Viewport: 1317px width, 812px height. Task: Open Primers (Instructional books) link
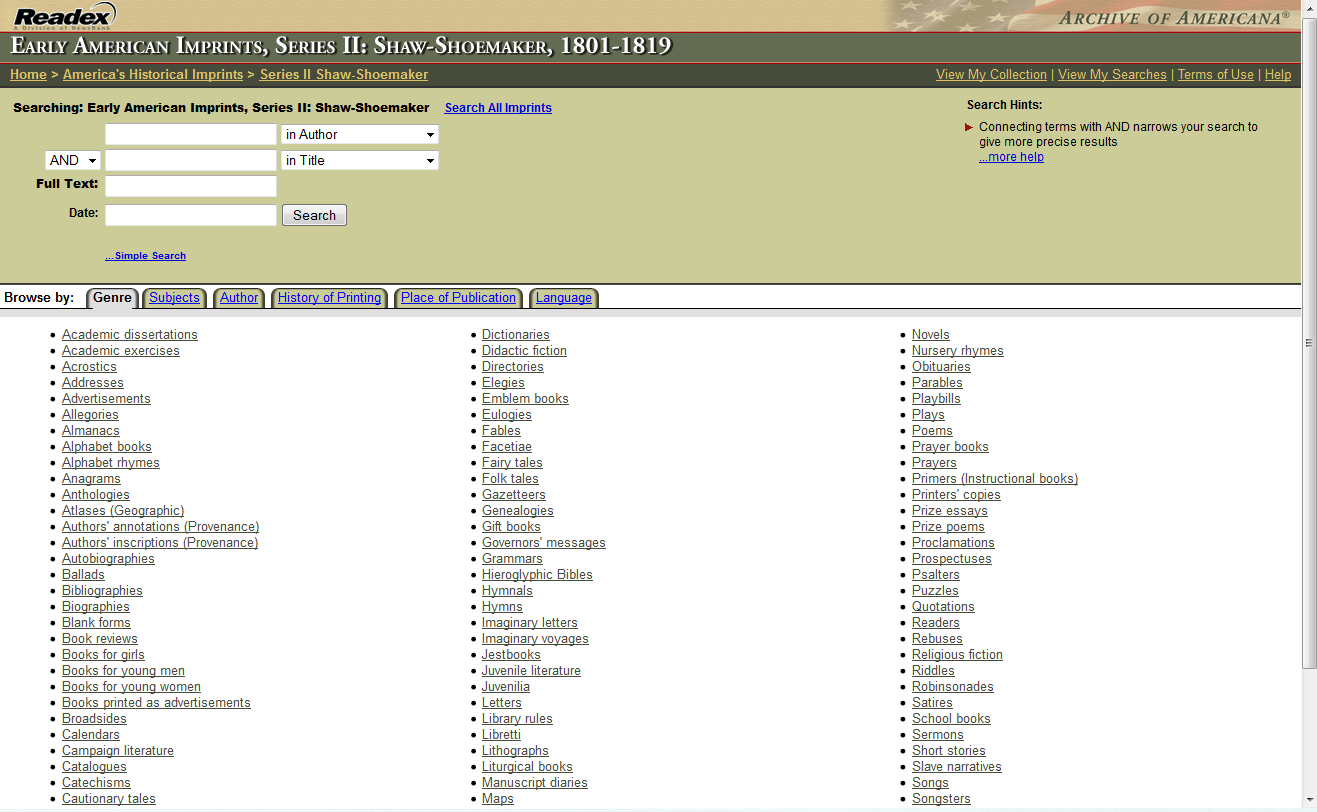[995, 479]
